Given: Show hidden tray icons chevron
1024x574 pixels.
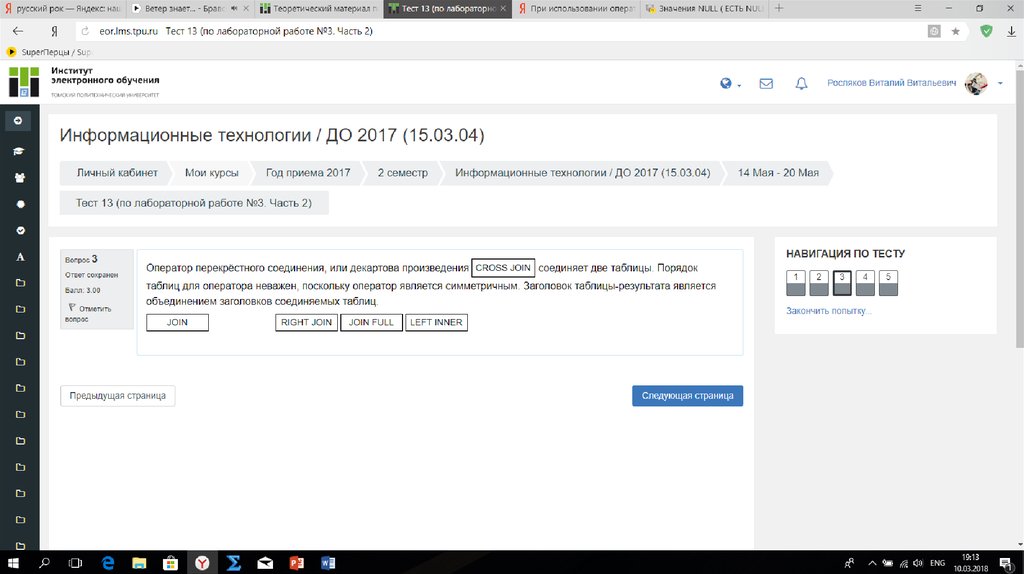Looking at the screenshot, I should 872,562.
